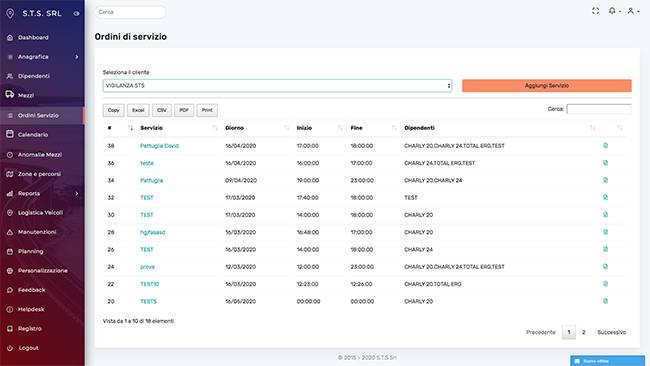Click document icon in row 26
Viewport: 650px width, 366px height.
click(x=605, y=249)
